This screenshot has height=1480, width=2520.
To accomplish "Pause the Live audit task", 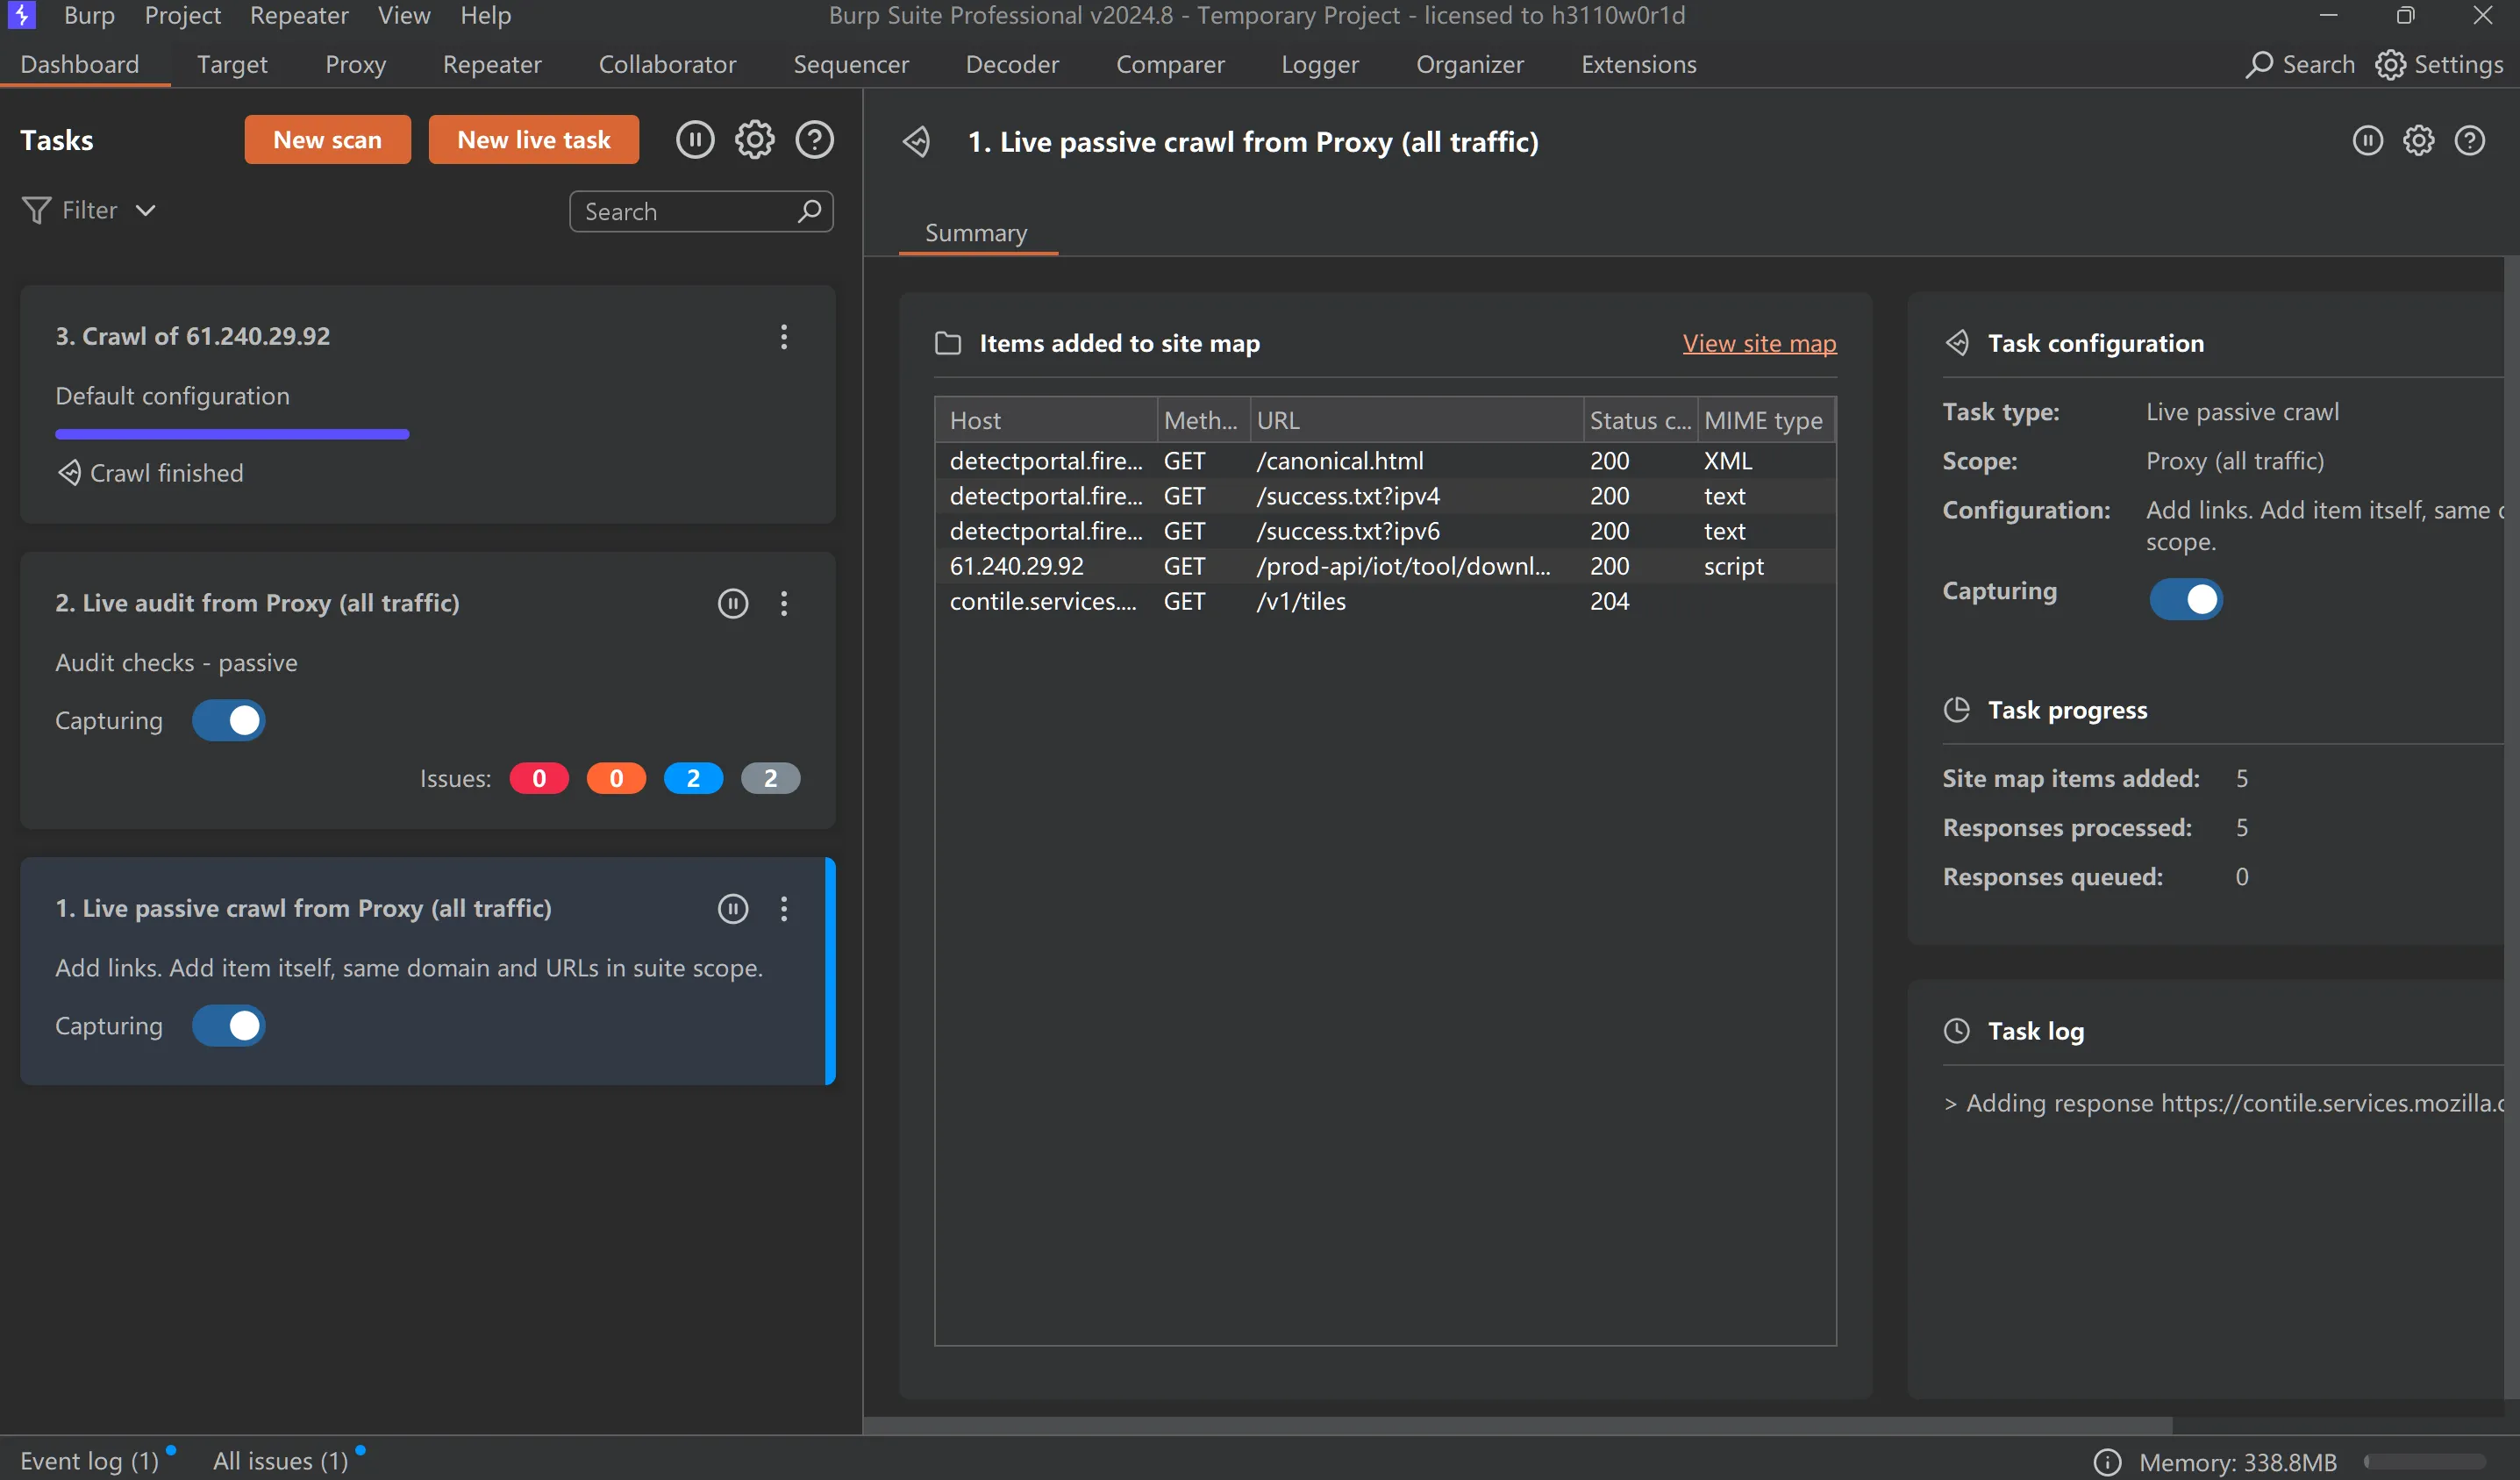I will coord(733,603).
